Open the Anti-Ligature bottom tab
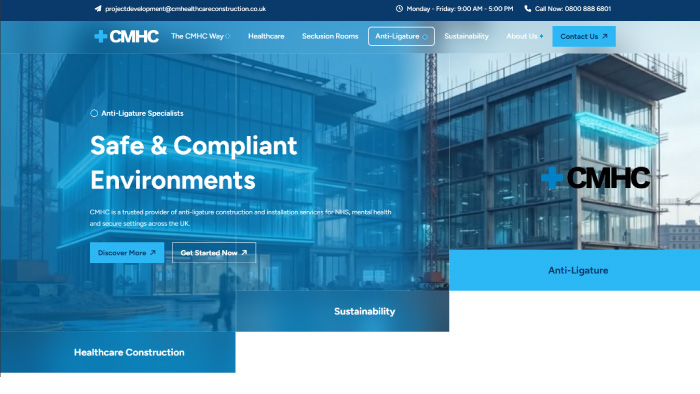This screenshot has height=394, width=700. click(575, 270)
